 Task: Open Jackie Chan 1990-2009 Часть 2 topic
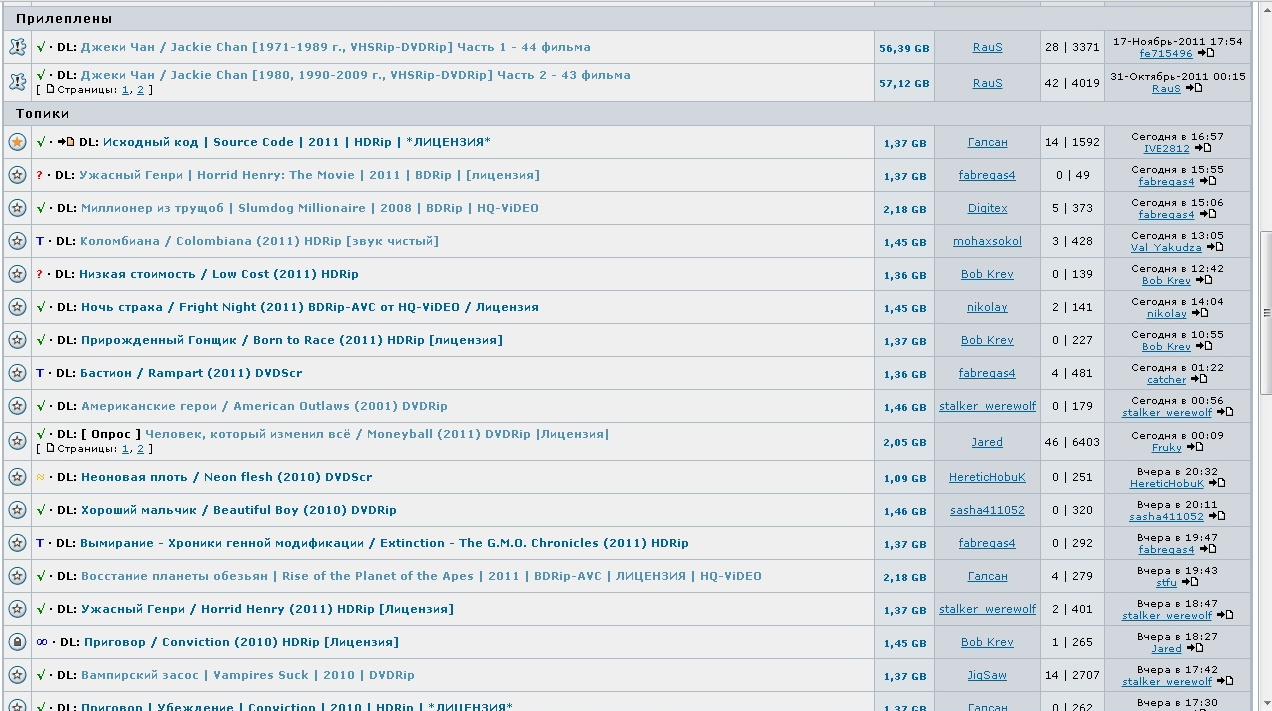[355, 75]
